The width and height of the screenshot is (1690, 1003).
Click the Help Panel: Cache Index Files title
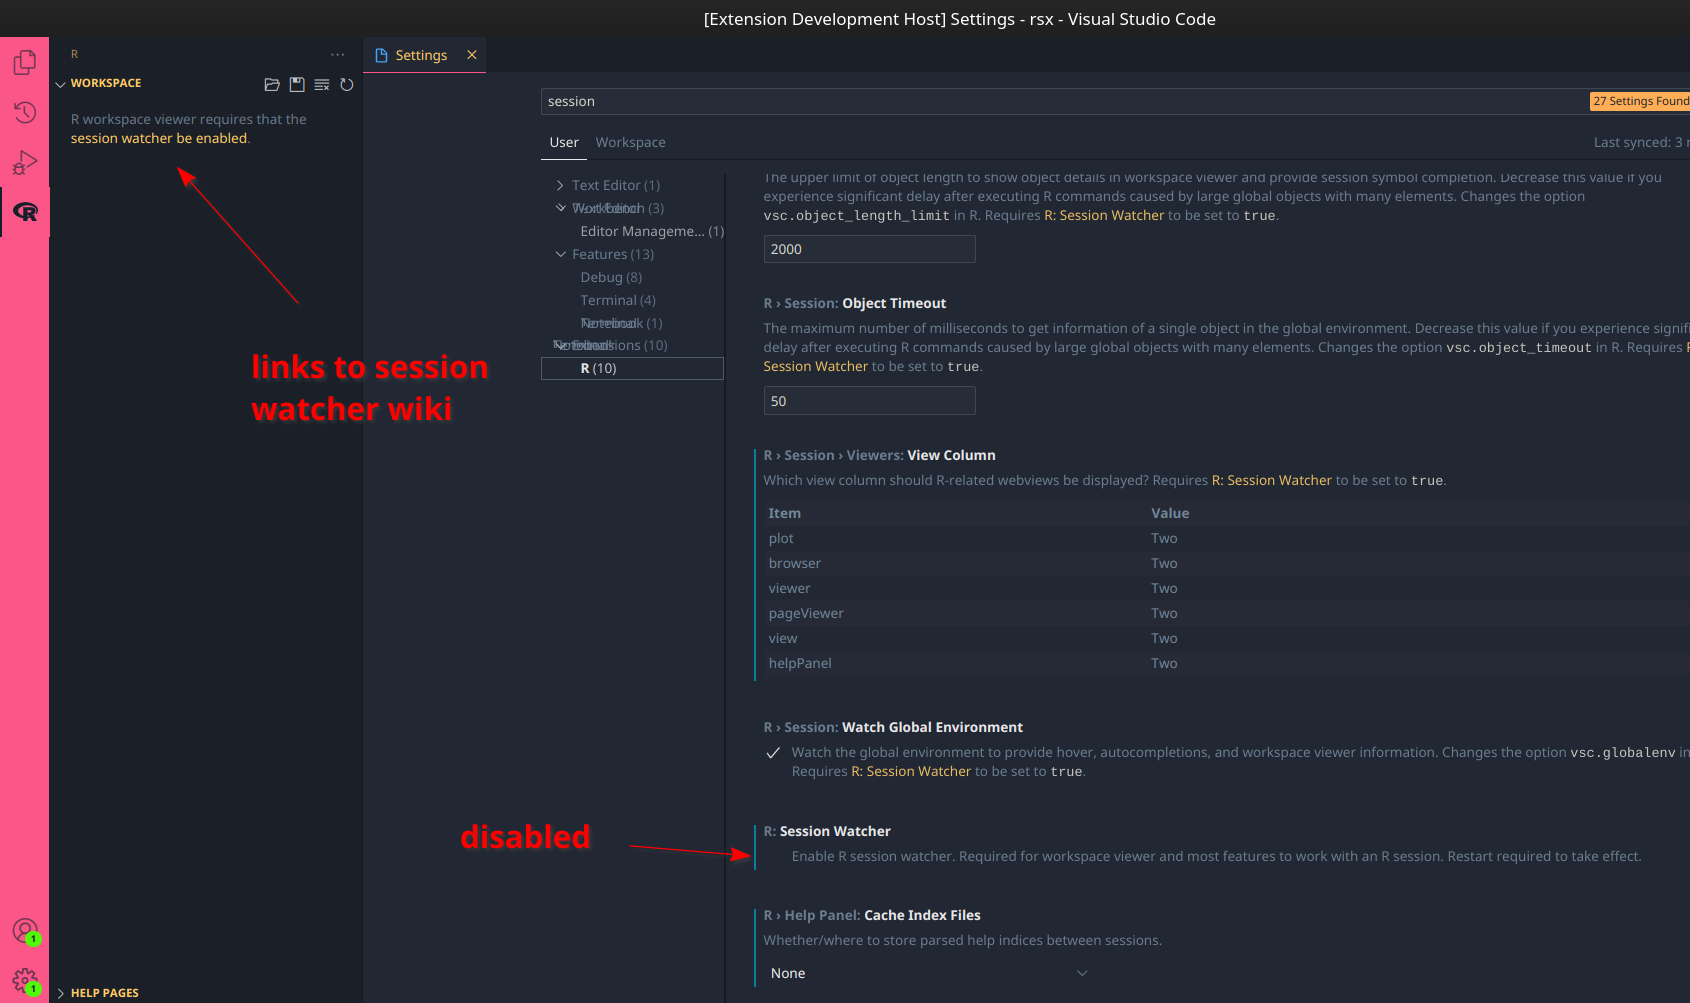coord(872,915)
